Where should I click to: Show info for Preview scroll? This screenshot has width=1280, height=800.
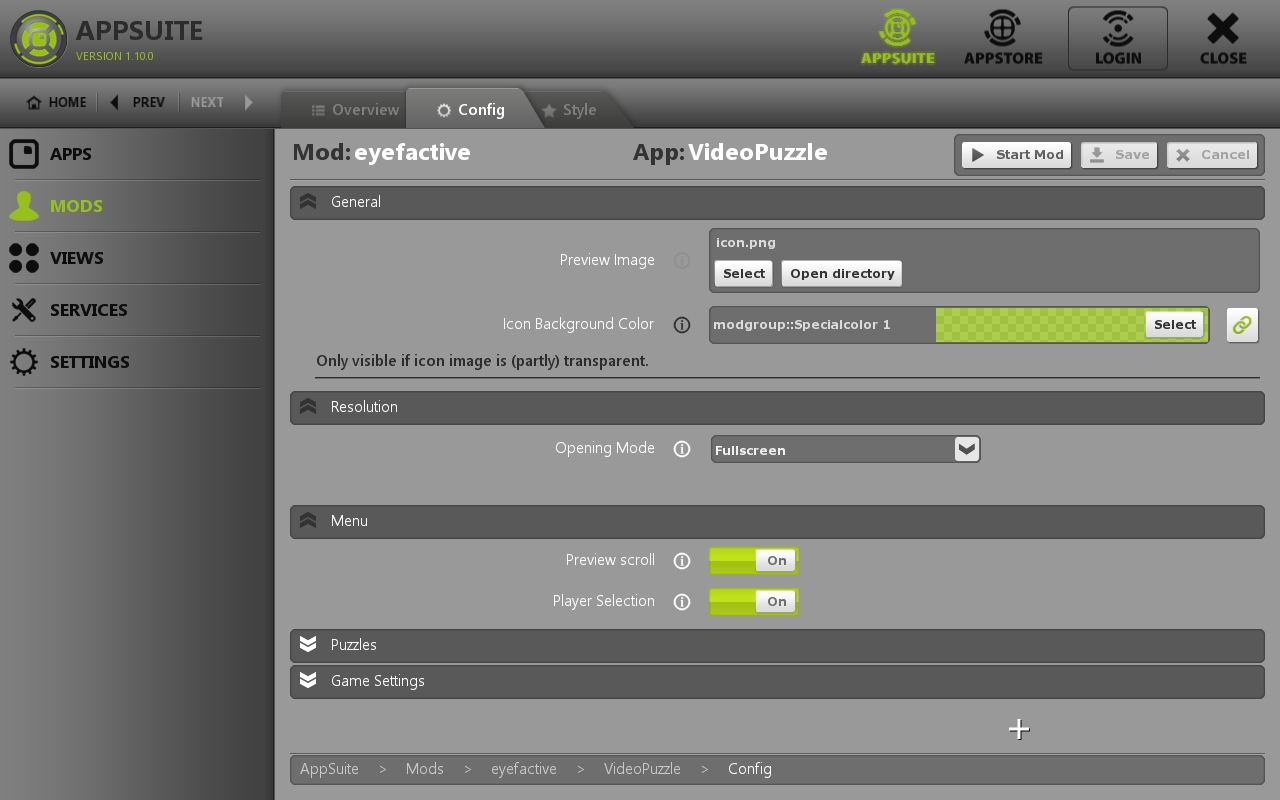click(x=682, y=561)
